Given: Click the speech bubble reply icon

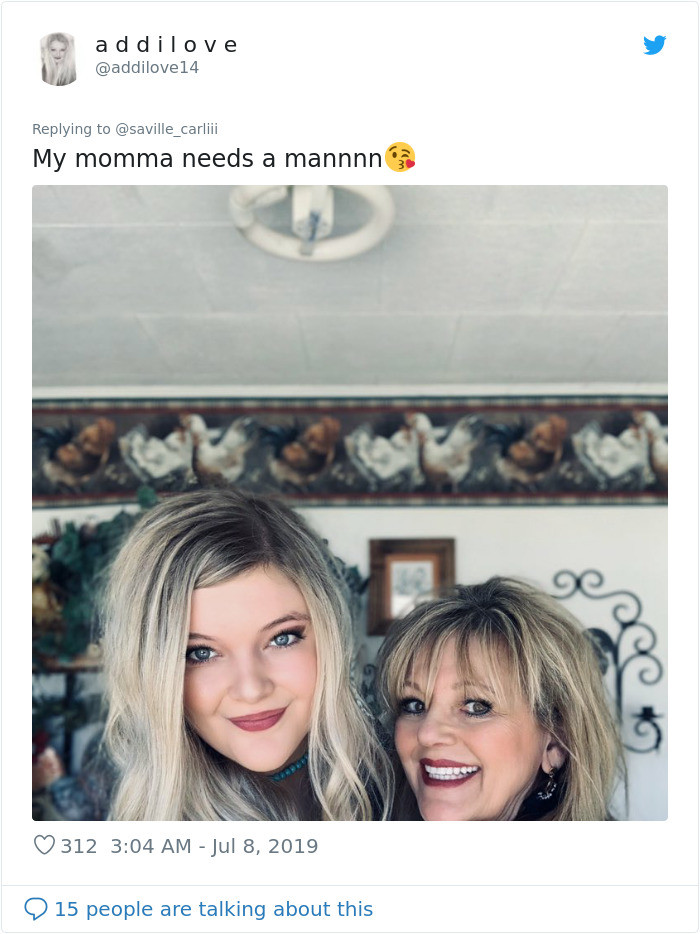Looking at the screenshot, I should tap(36, 909).
